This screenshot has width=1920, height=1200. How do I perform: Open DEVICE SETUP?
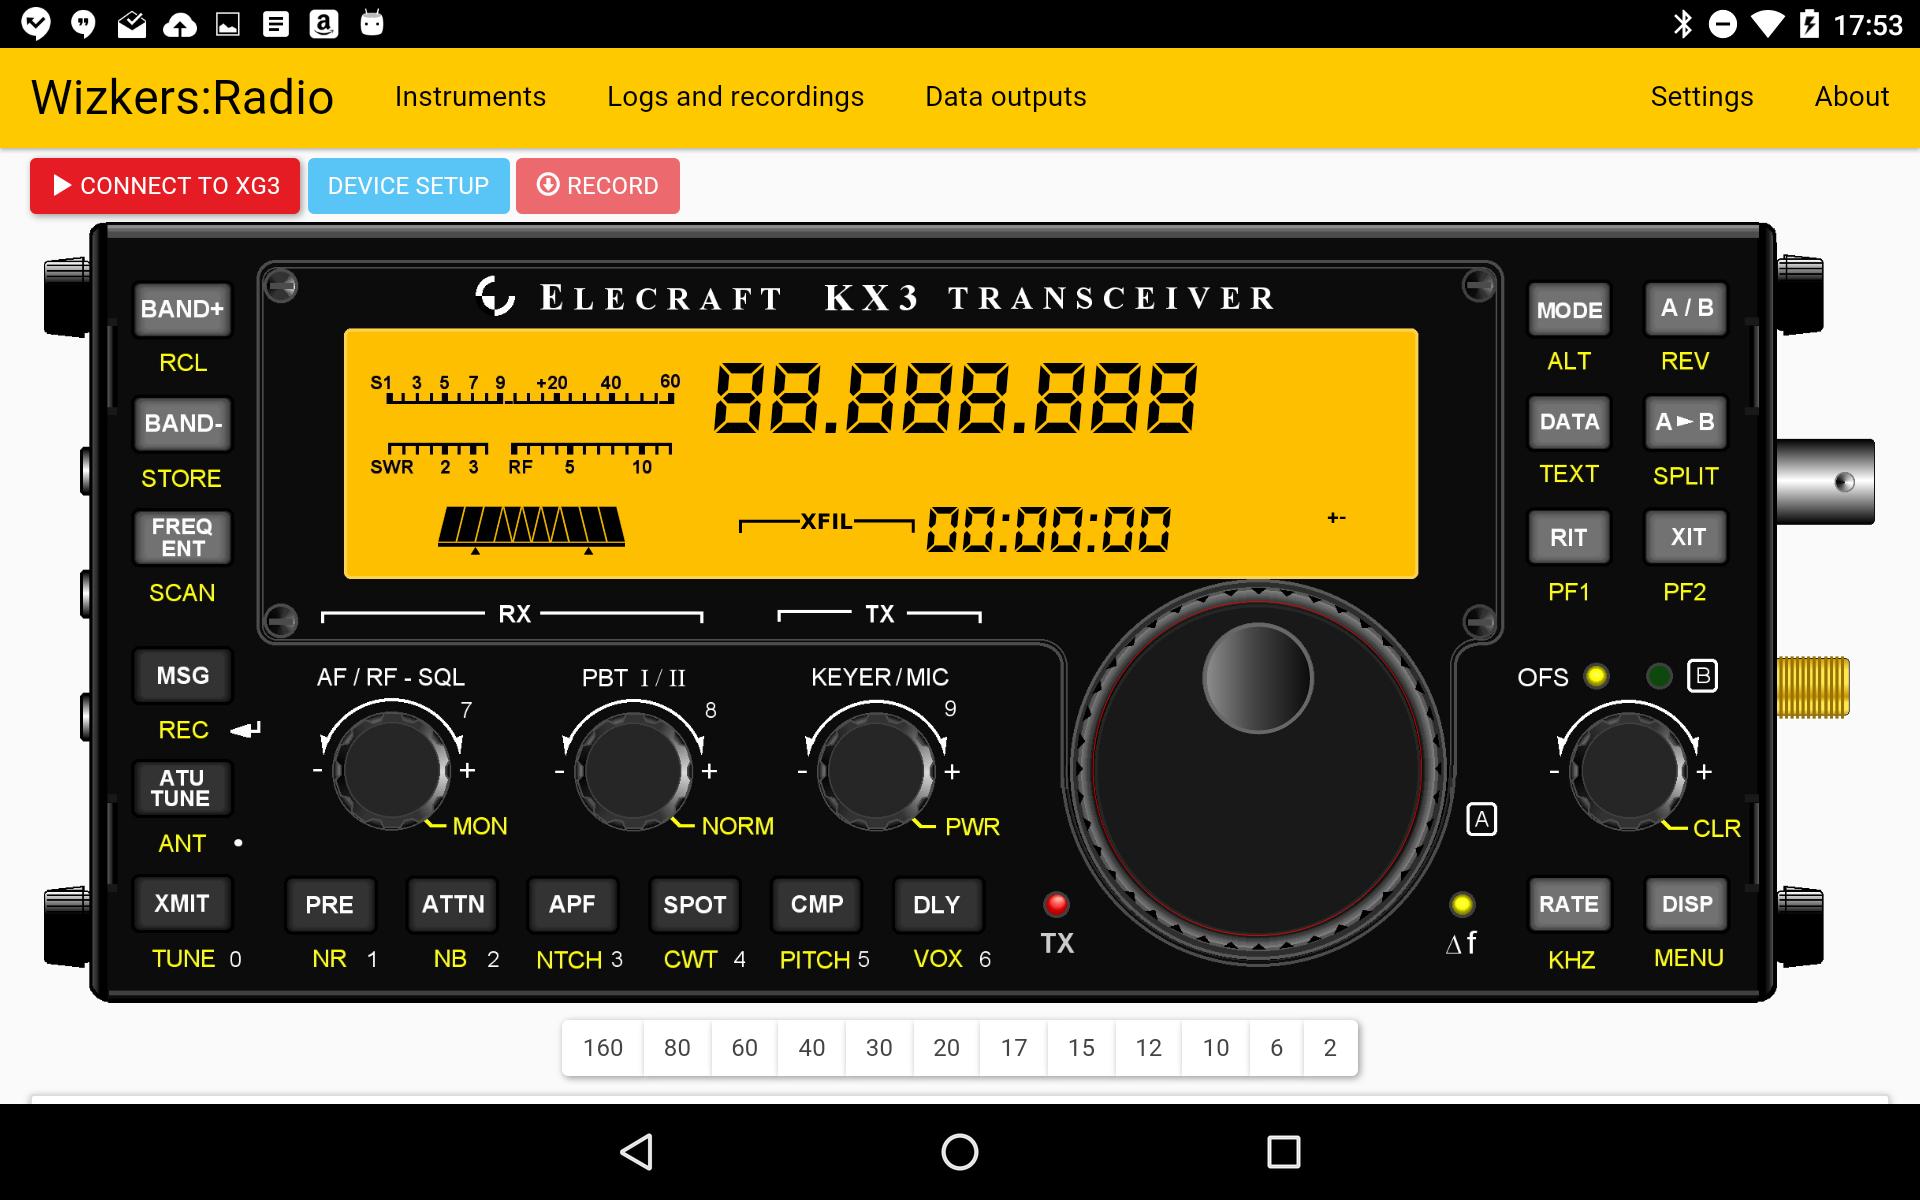(x=408, y=186)
